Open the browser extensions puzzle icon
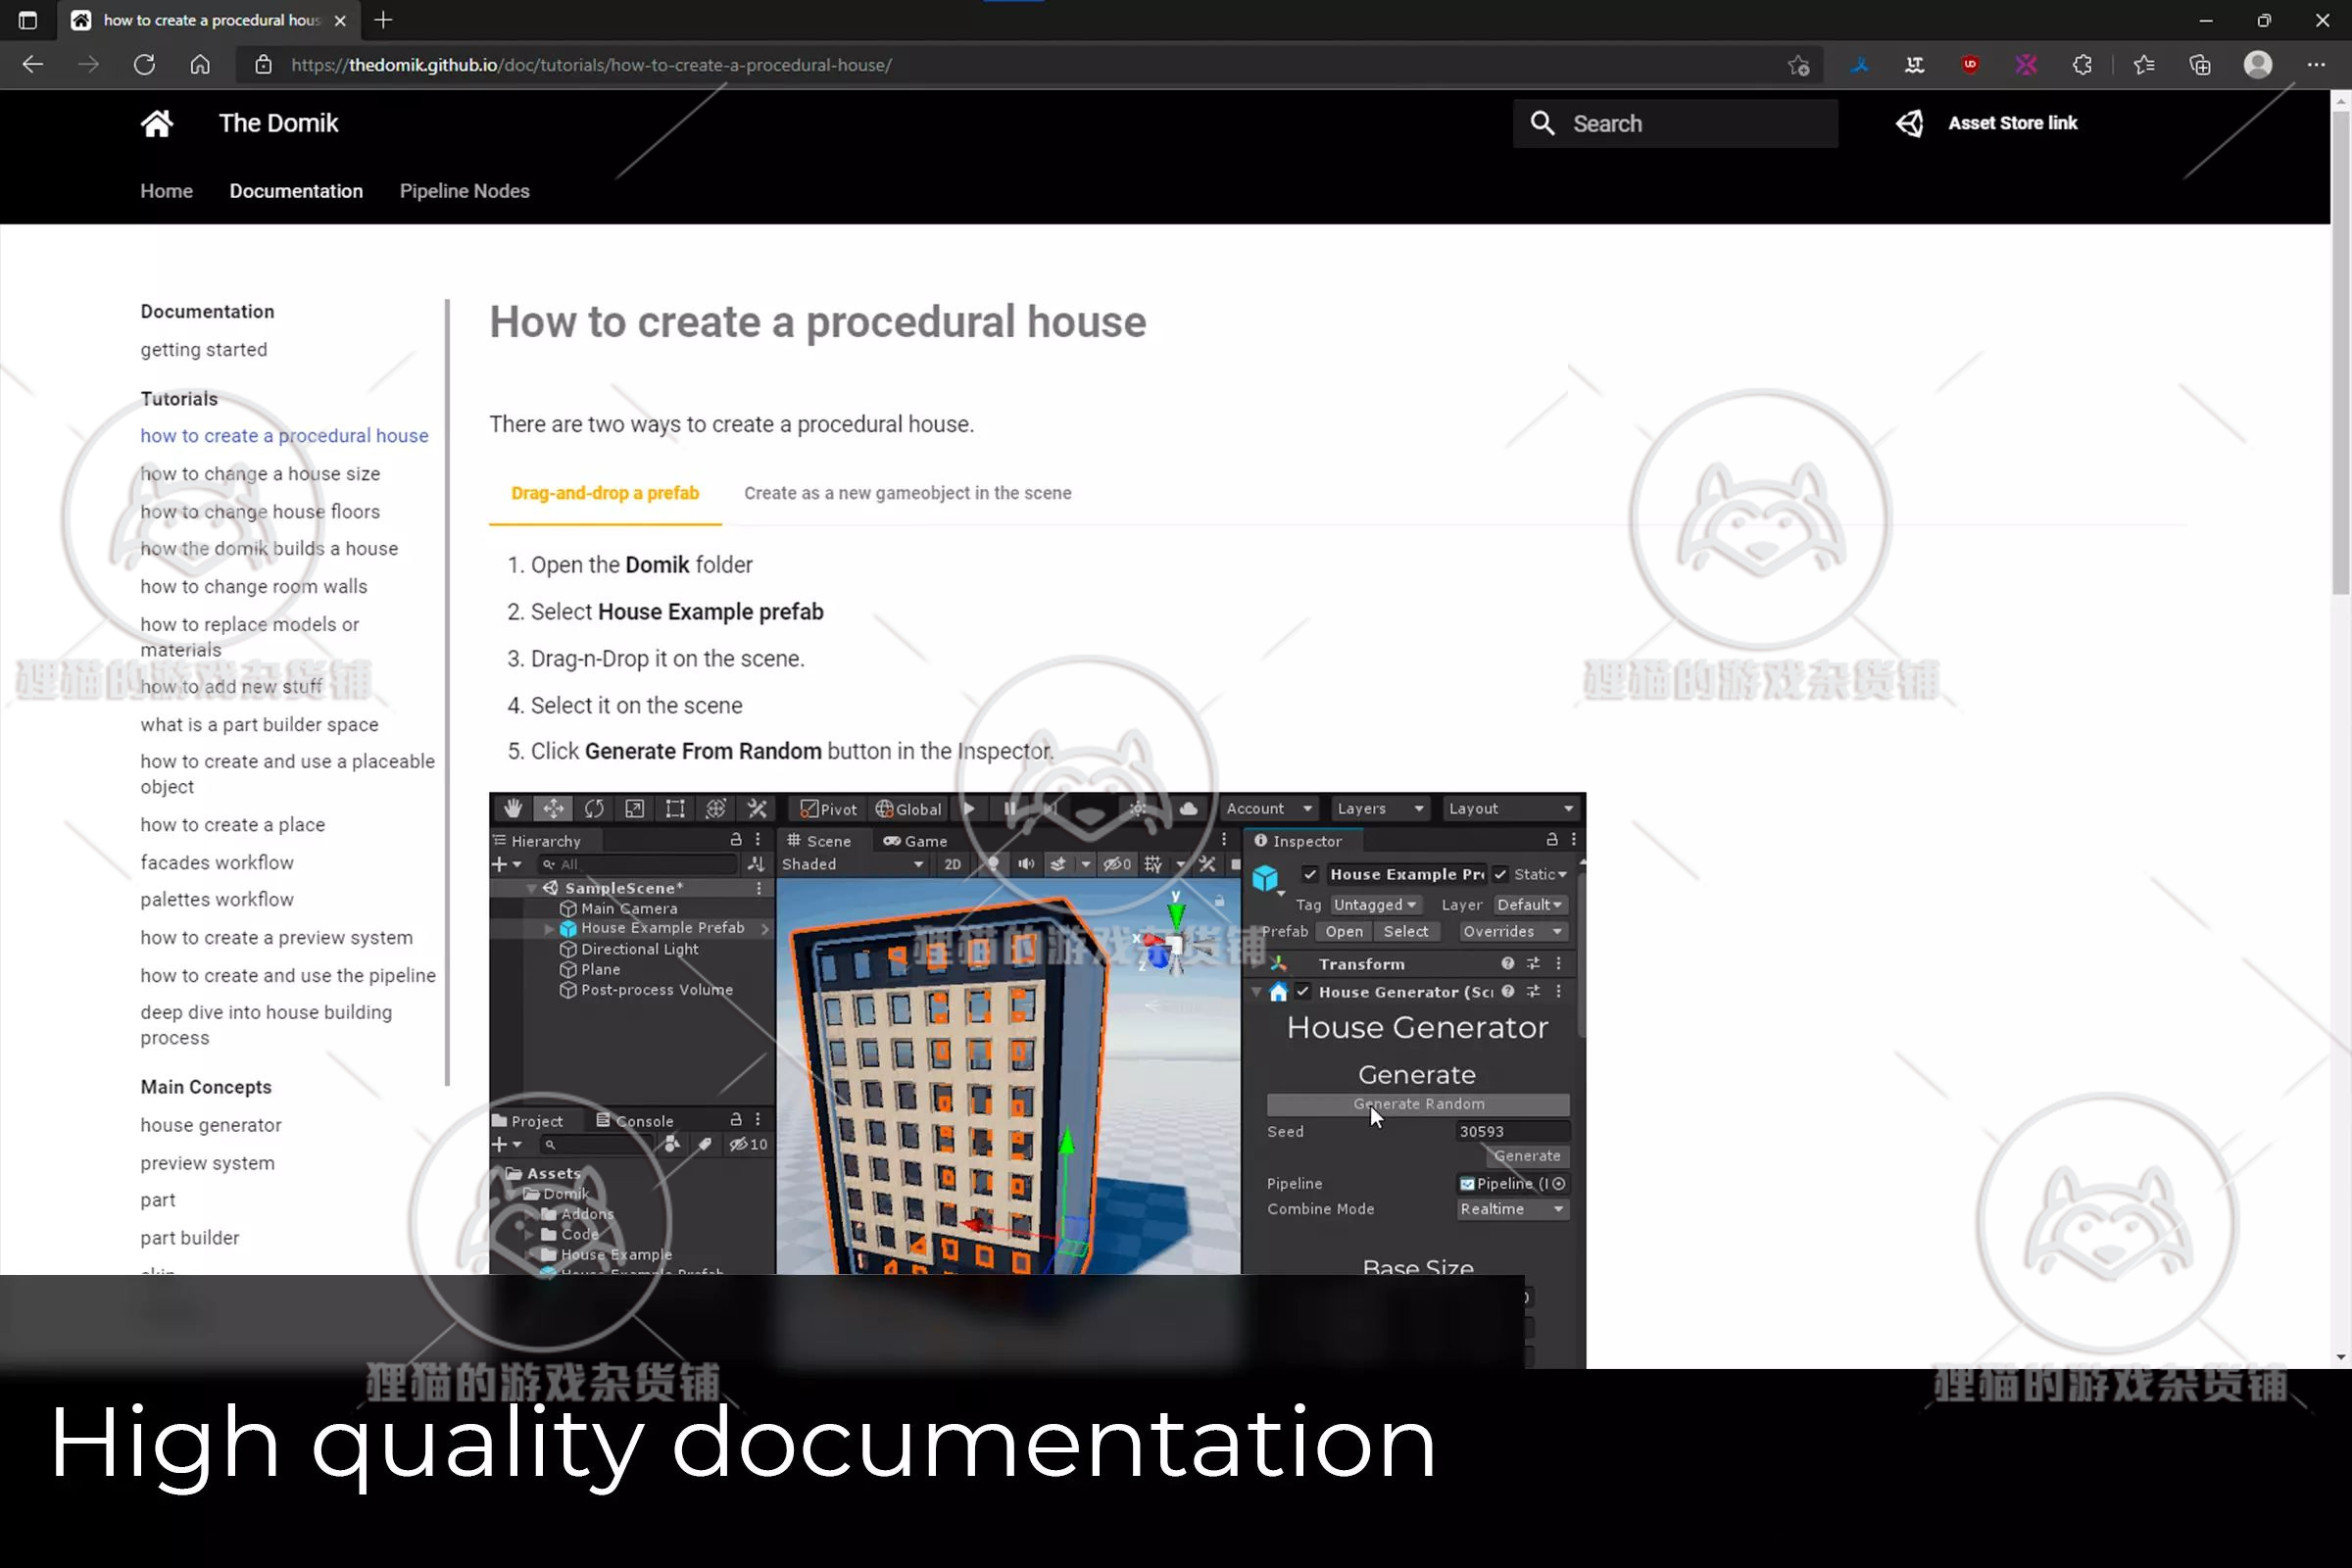Image resolution: width=2352 pixels, height=1568 pixels. (x=2082, y=65)
